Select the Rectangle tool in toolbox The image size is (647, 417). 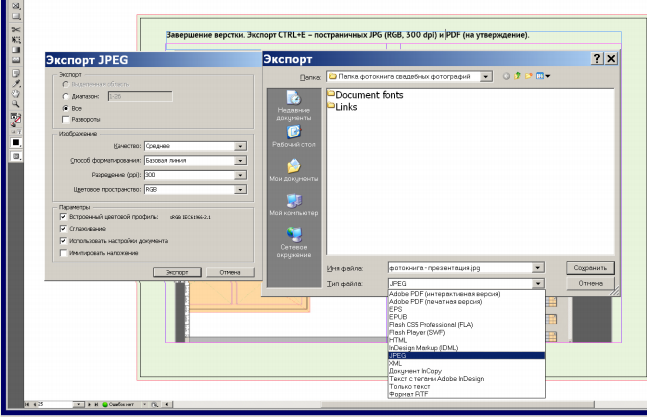[x=16, y=16]
